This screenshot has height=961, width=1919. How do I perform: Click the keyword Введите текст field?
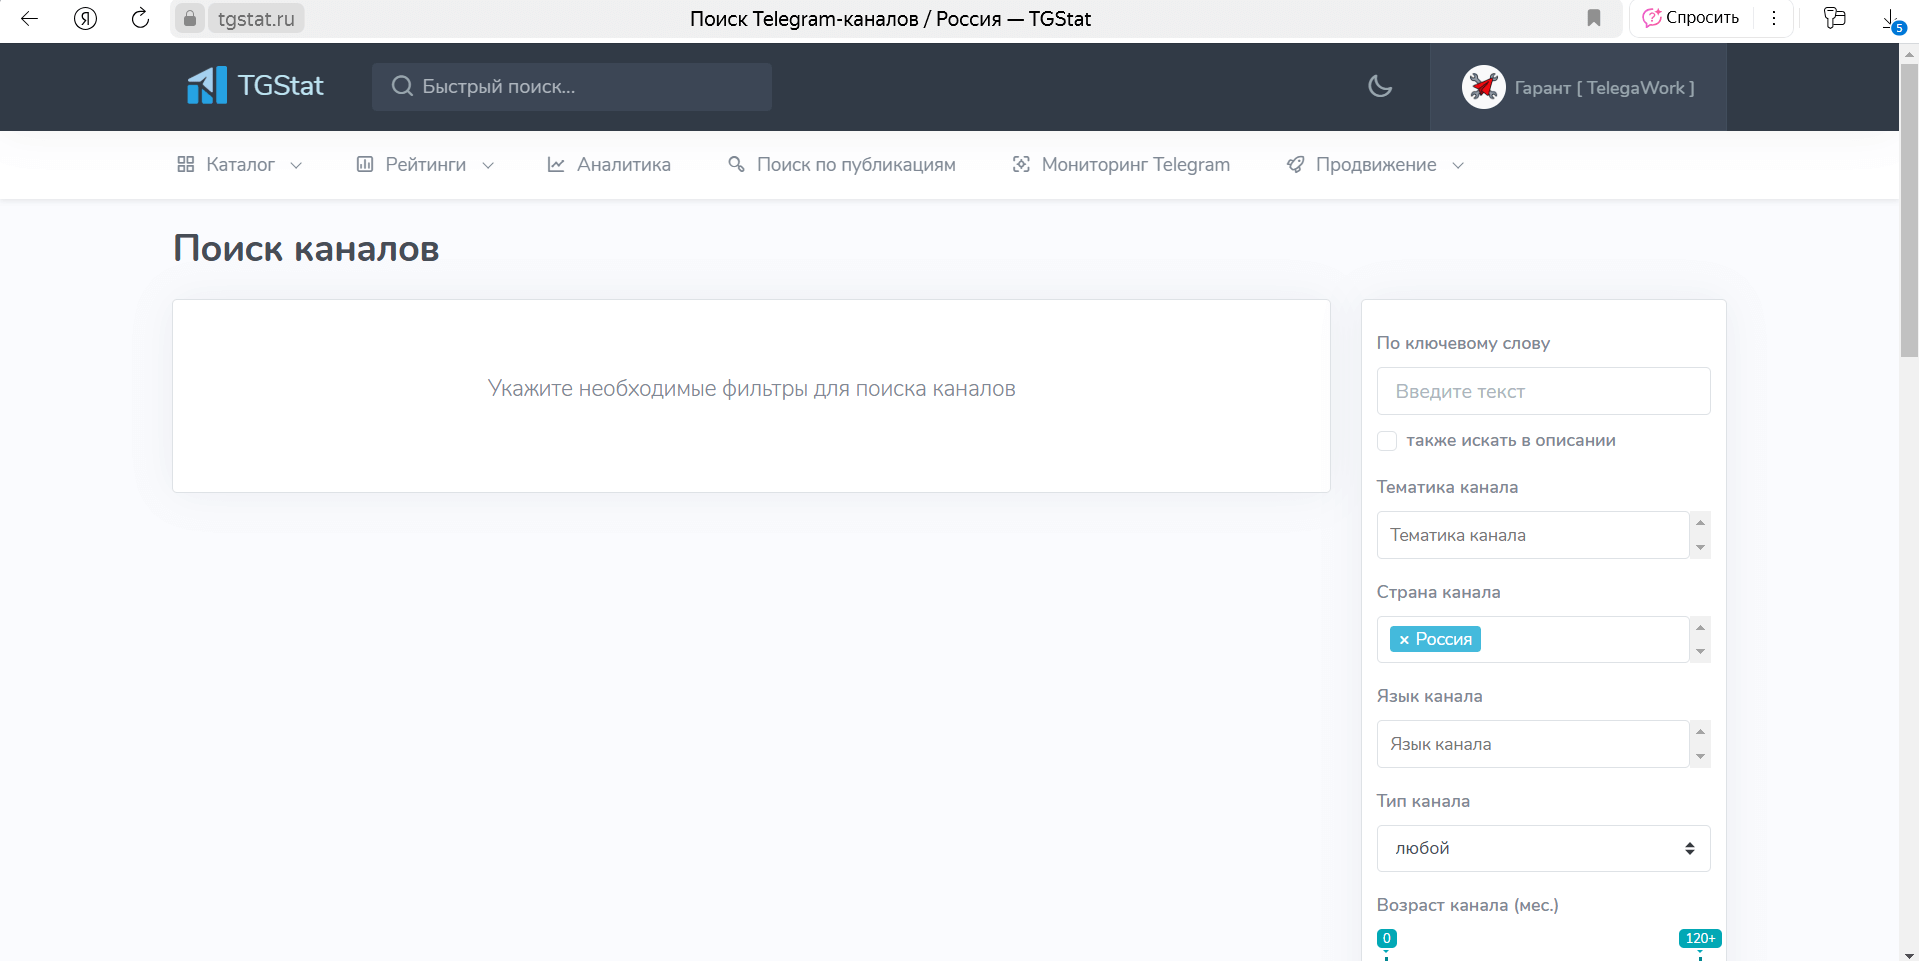1543,391
